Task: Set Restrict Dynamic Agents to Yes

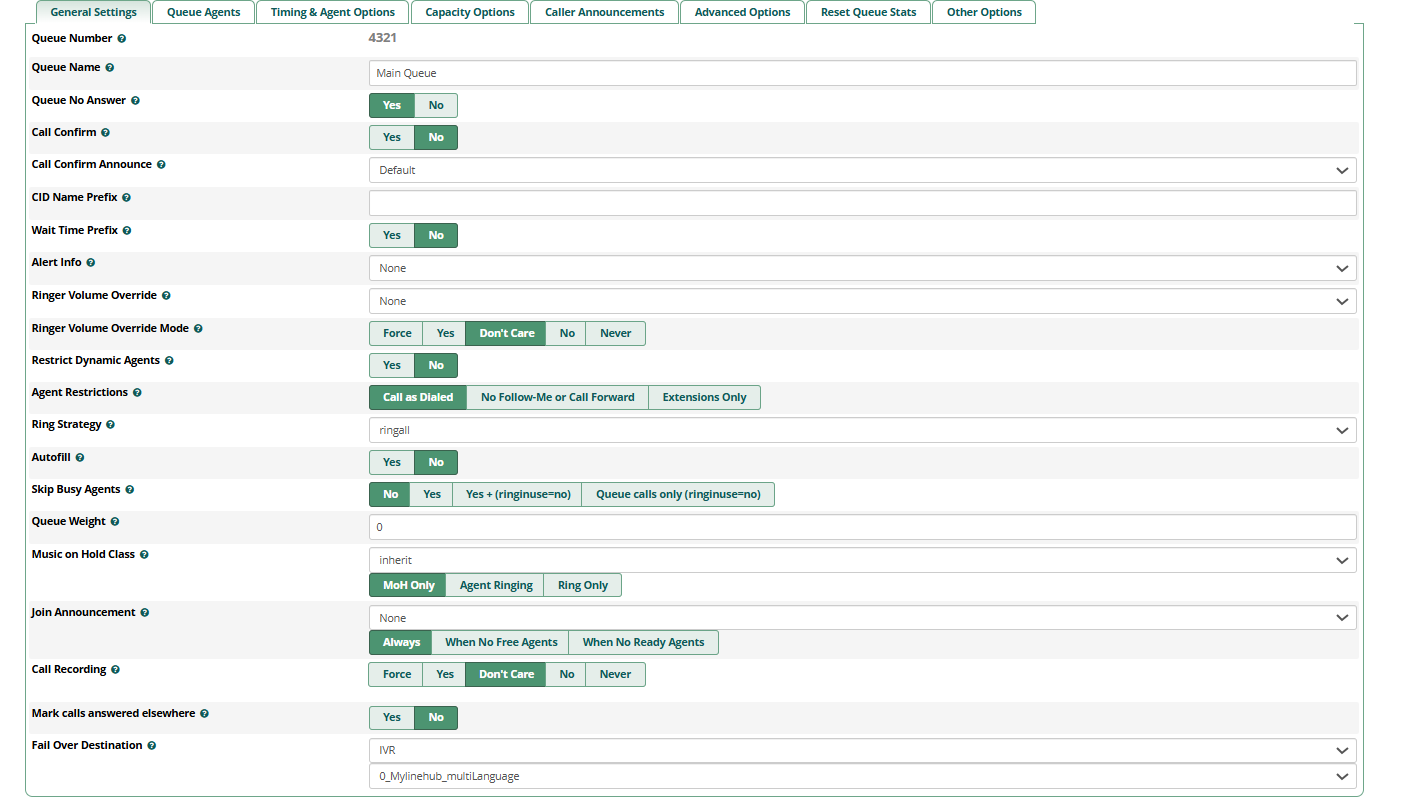Action: 392,365
